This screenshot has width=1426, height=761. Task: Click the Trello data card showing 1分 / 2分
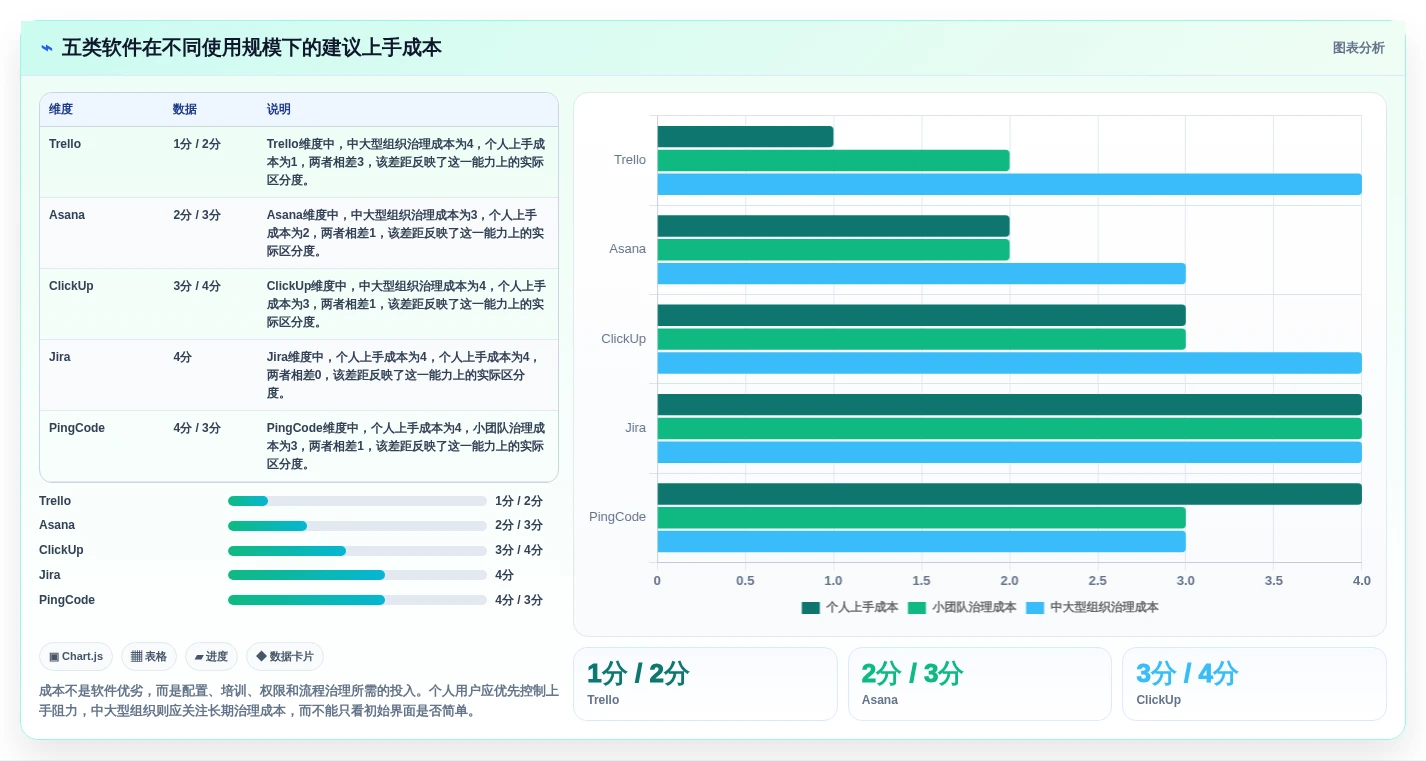tap(705, 684)
